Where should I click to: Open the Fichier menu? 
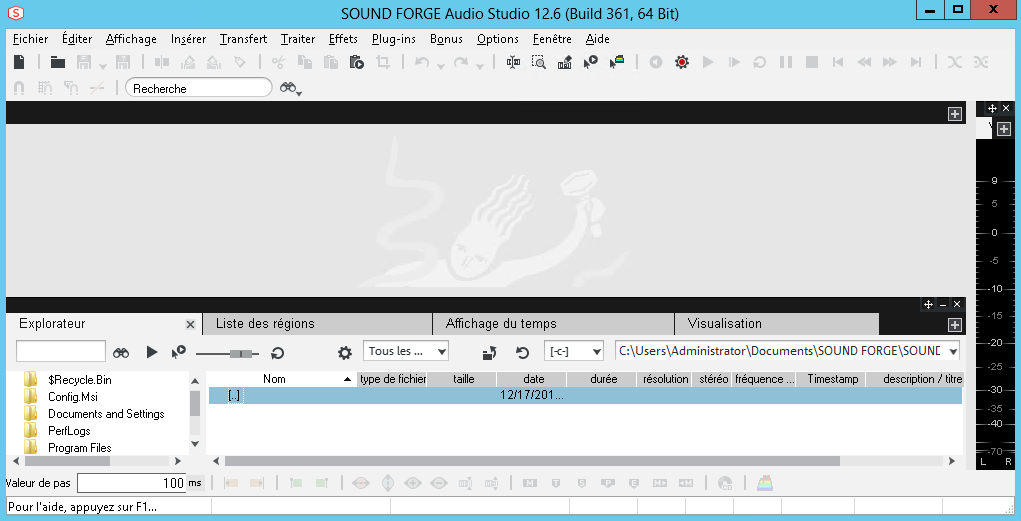coord(31,39)
